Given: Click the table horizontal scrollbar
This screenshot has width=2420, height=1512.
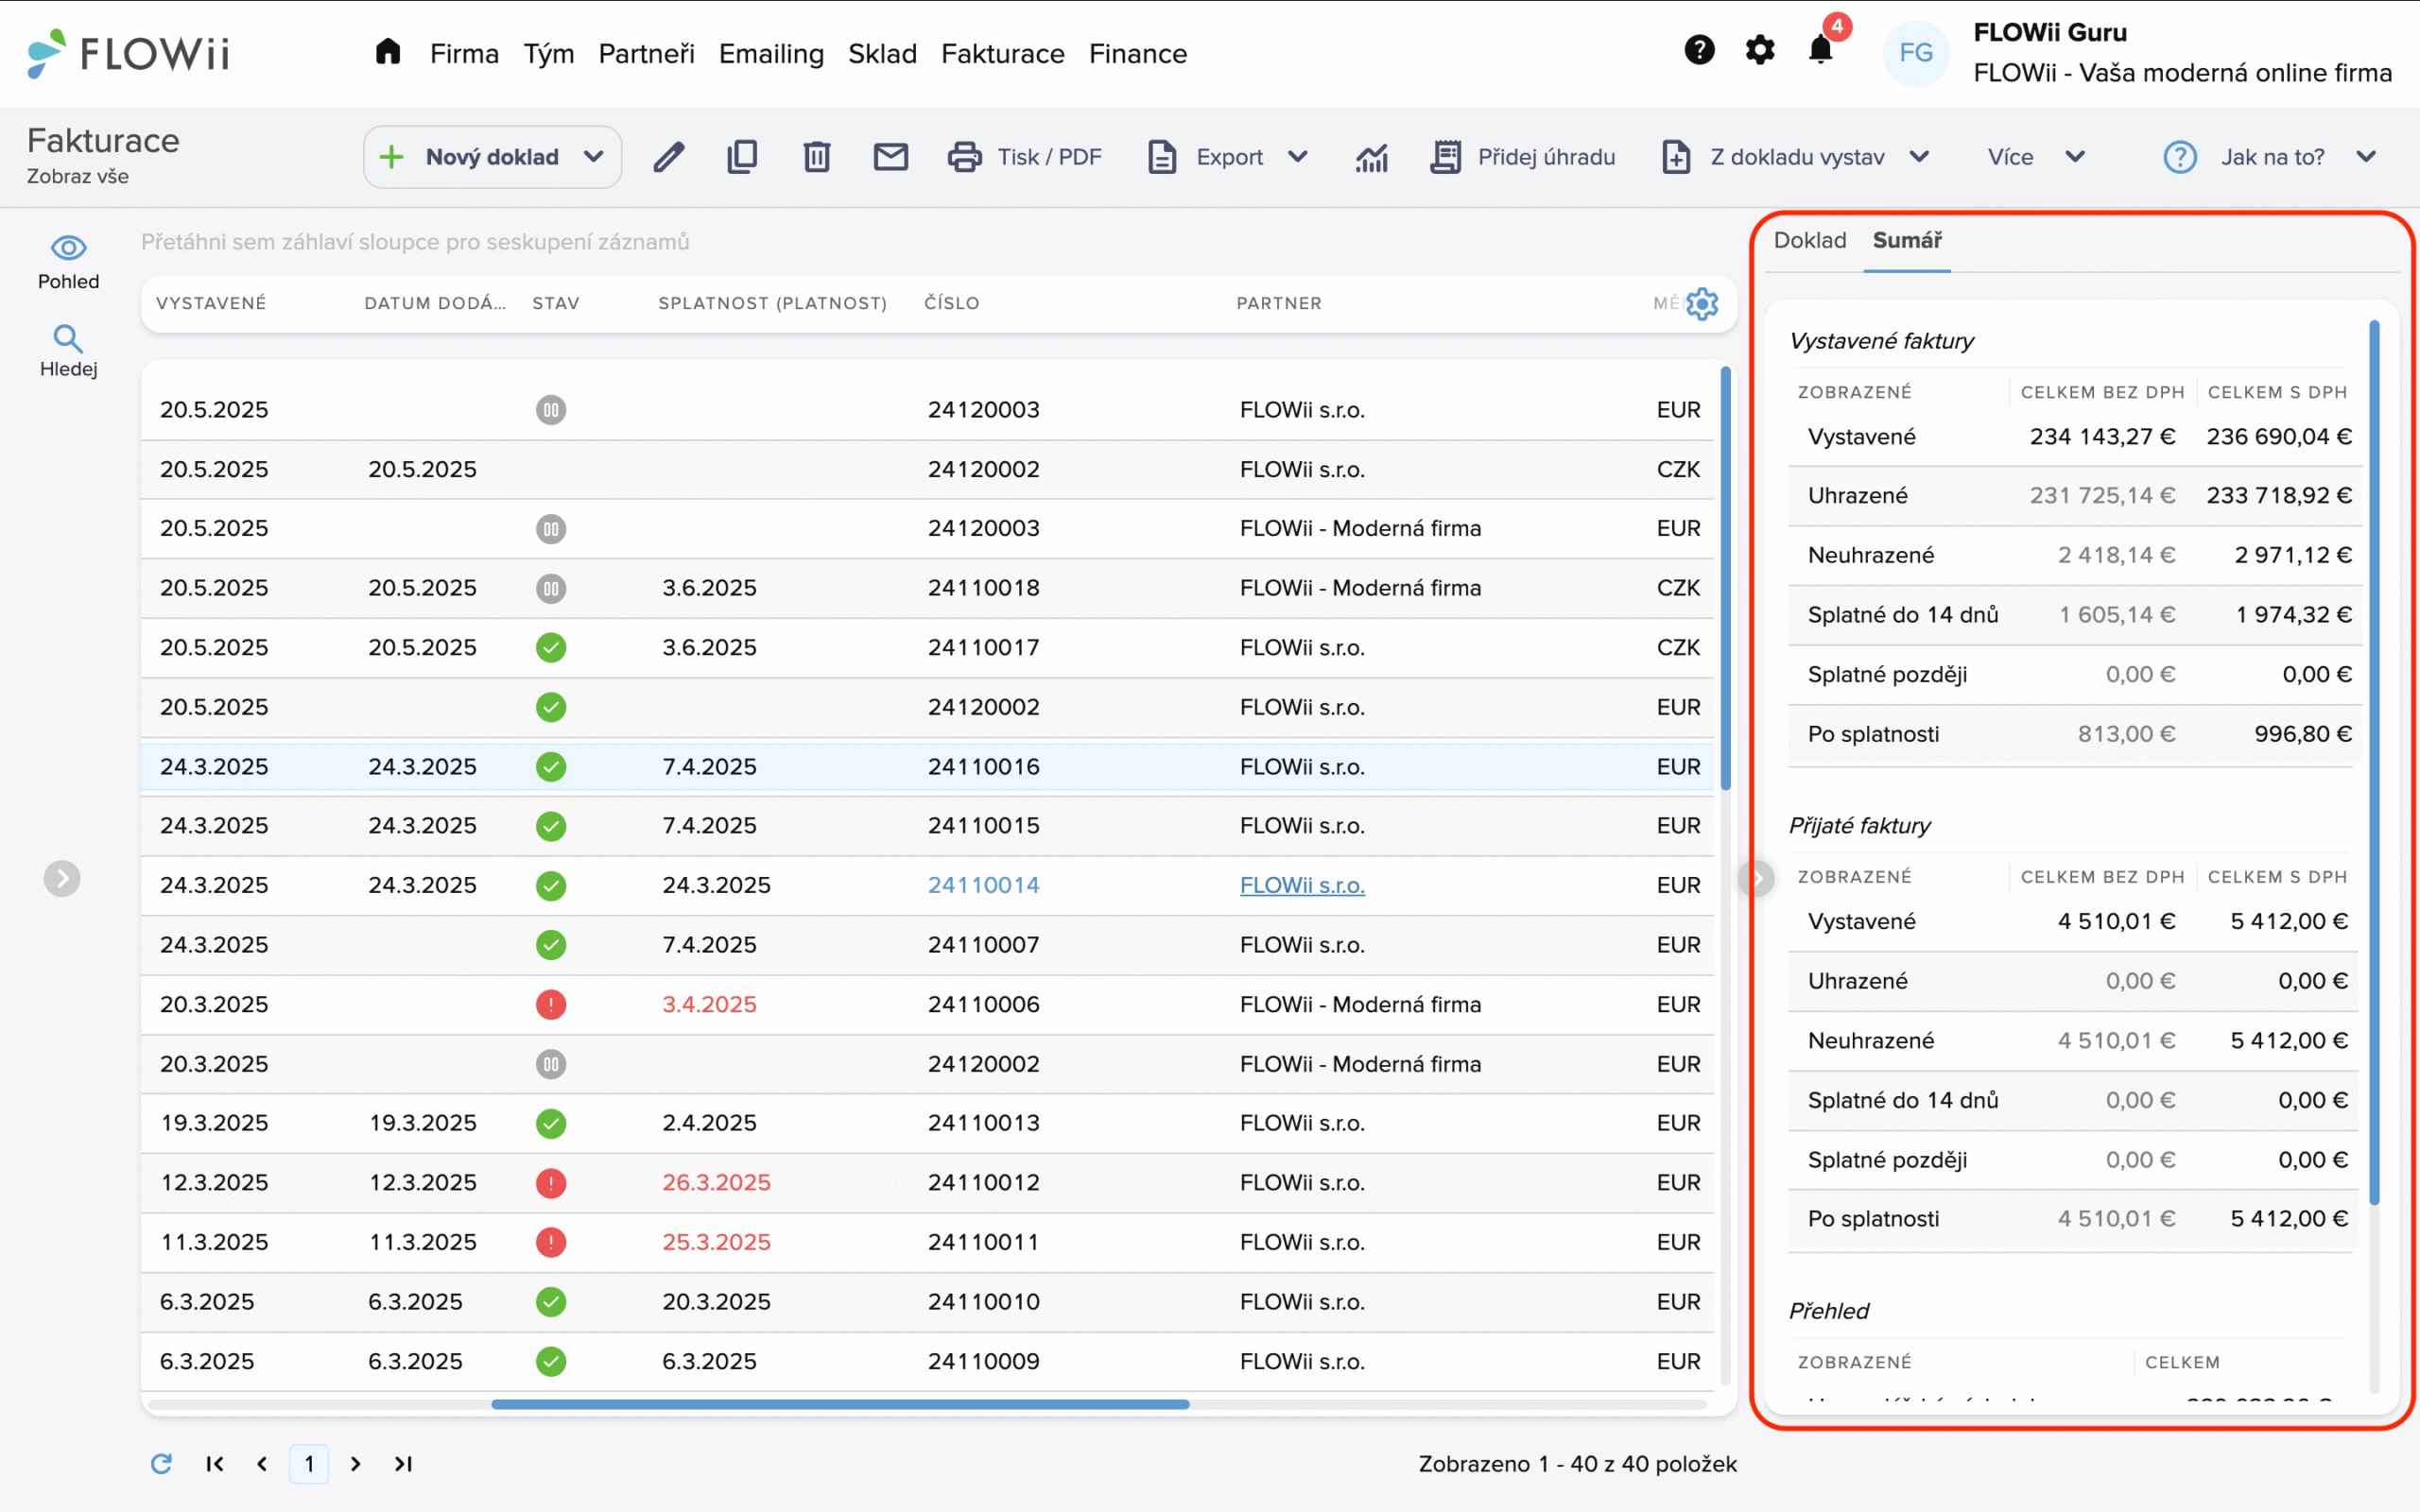Looking at the screenshot, I should [x=840, y=1404].
